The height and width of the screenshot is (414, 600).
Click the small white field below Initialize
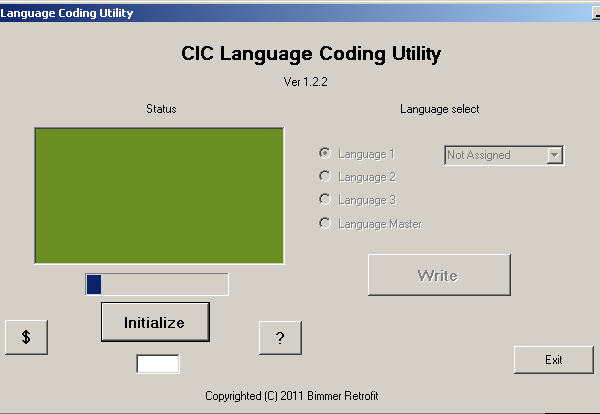(158, 364)
